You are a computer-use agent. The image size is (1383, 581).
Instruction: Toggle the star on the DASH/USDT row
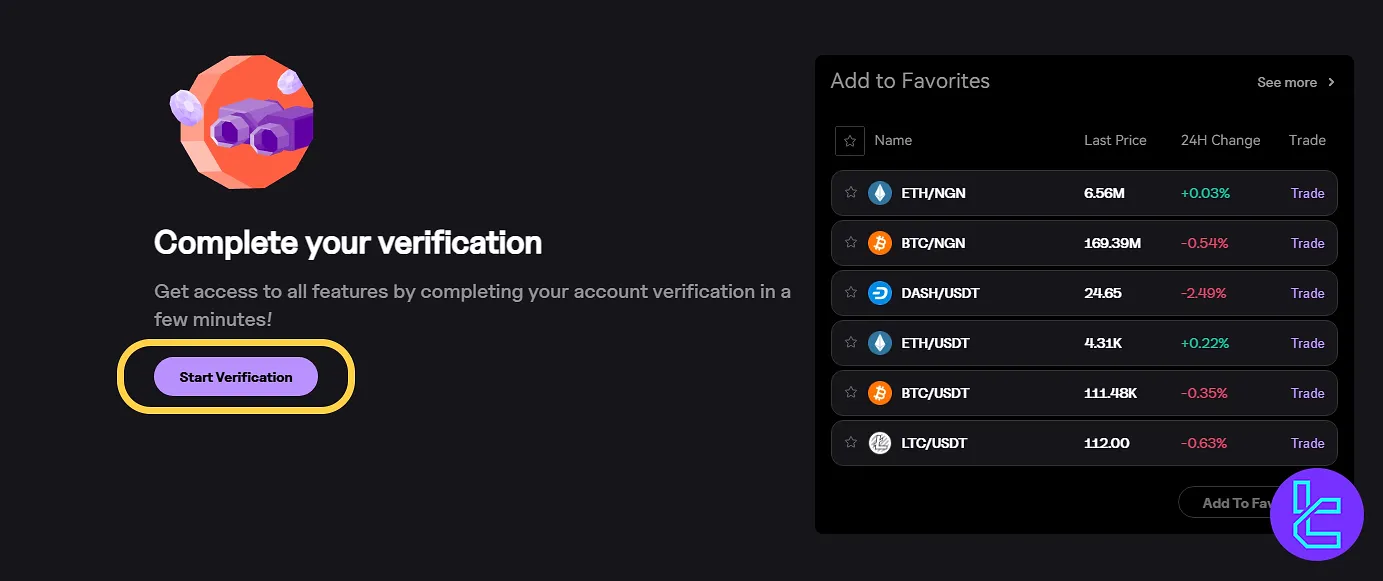851,292
